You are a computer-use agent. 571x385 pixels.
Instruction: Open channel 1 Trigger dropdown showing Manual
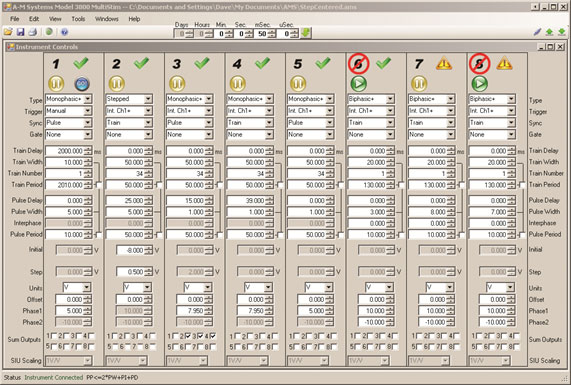click(69, 111)
